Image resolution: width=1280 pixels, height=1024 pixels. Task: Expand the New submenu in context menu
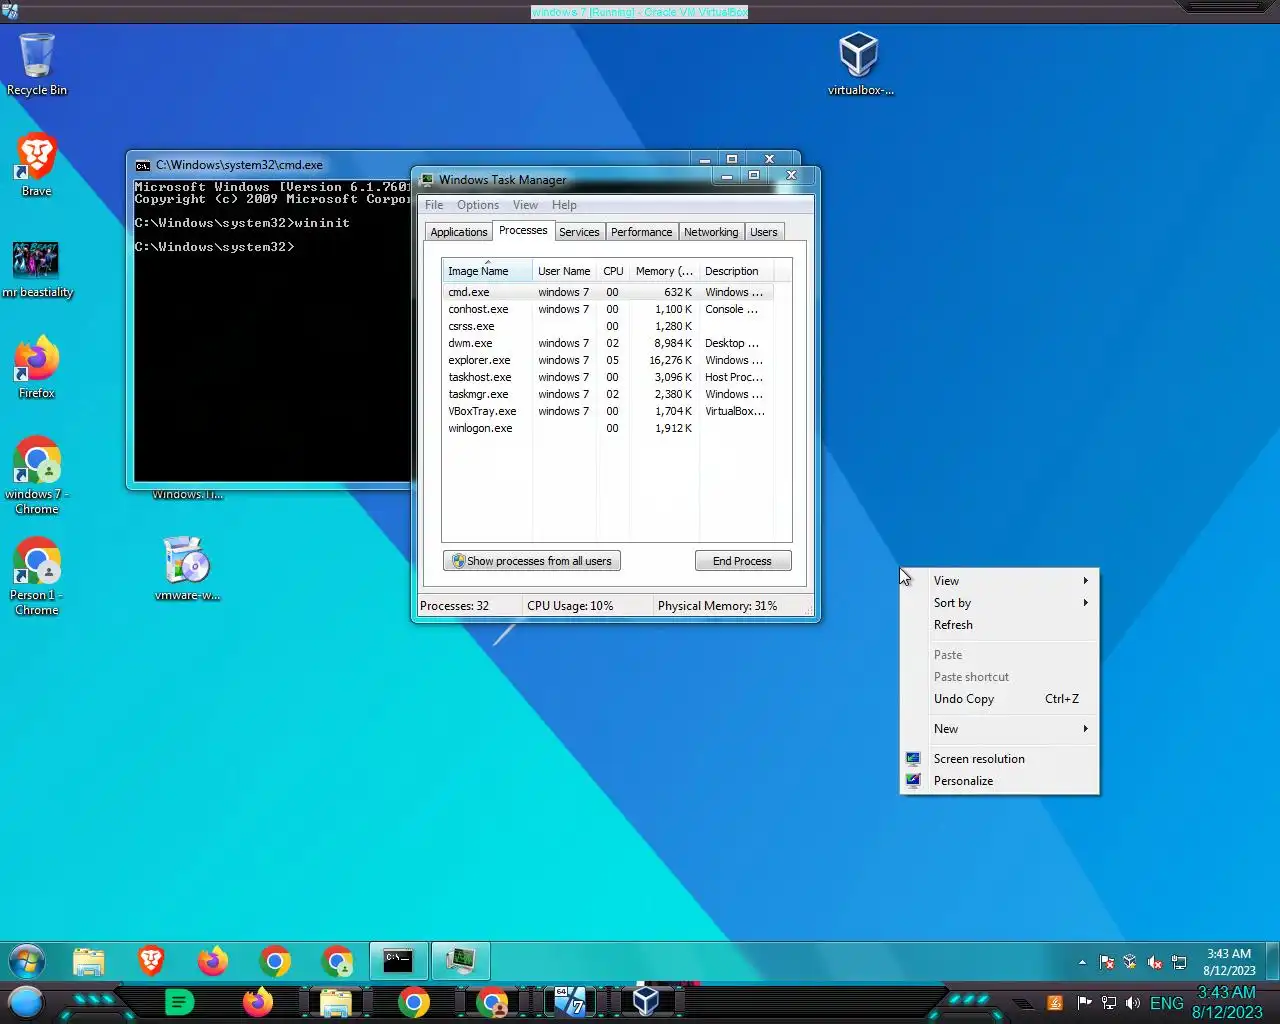pyautogui.click(x=1000, y=729)
